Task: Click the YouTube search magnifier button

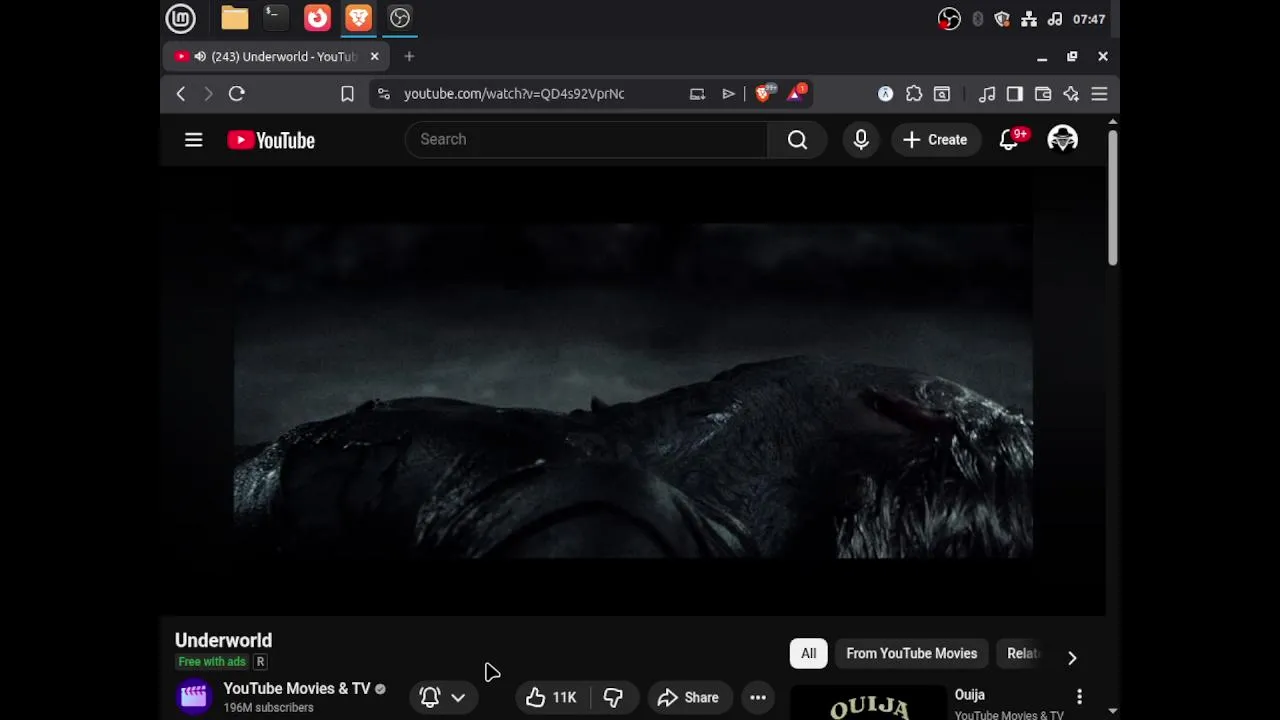Action: coord(797,140)
